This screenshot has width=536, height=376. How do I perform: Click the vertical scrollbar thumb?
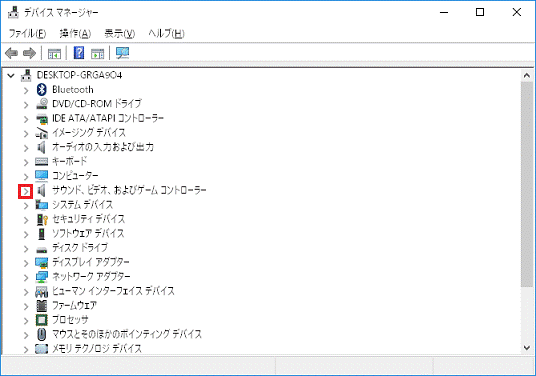pos(527,185)
